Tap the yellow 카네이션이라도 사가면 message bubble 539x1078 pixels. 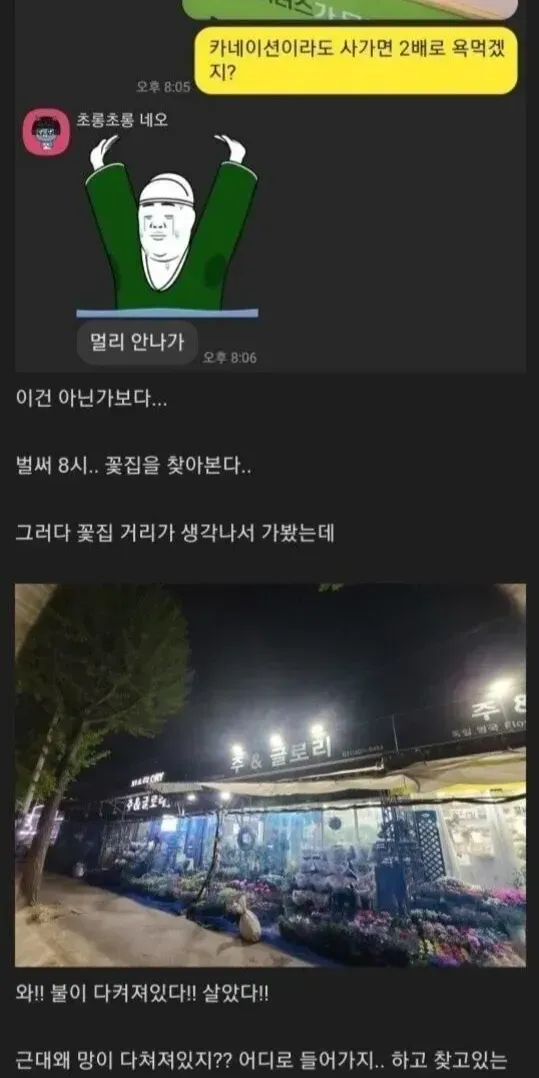(355, 60)
